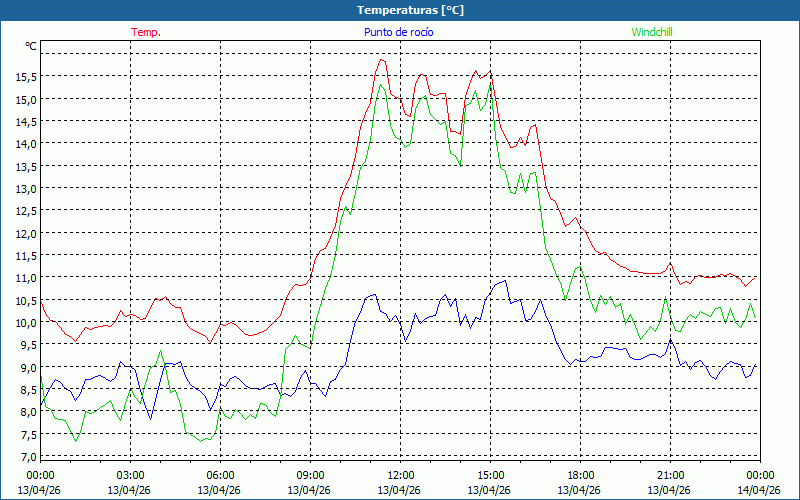Viewport: 800px width, 500px height.
Task: Click the 21:00 time label on the x-axis
Action: [670, 475]
